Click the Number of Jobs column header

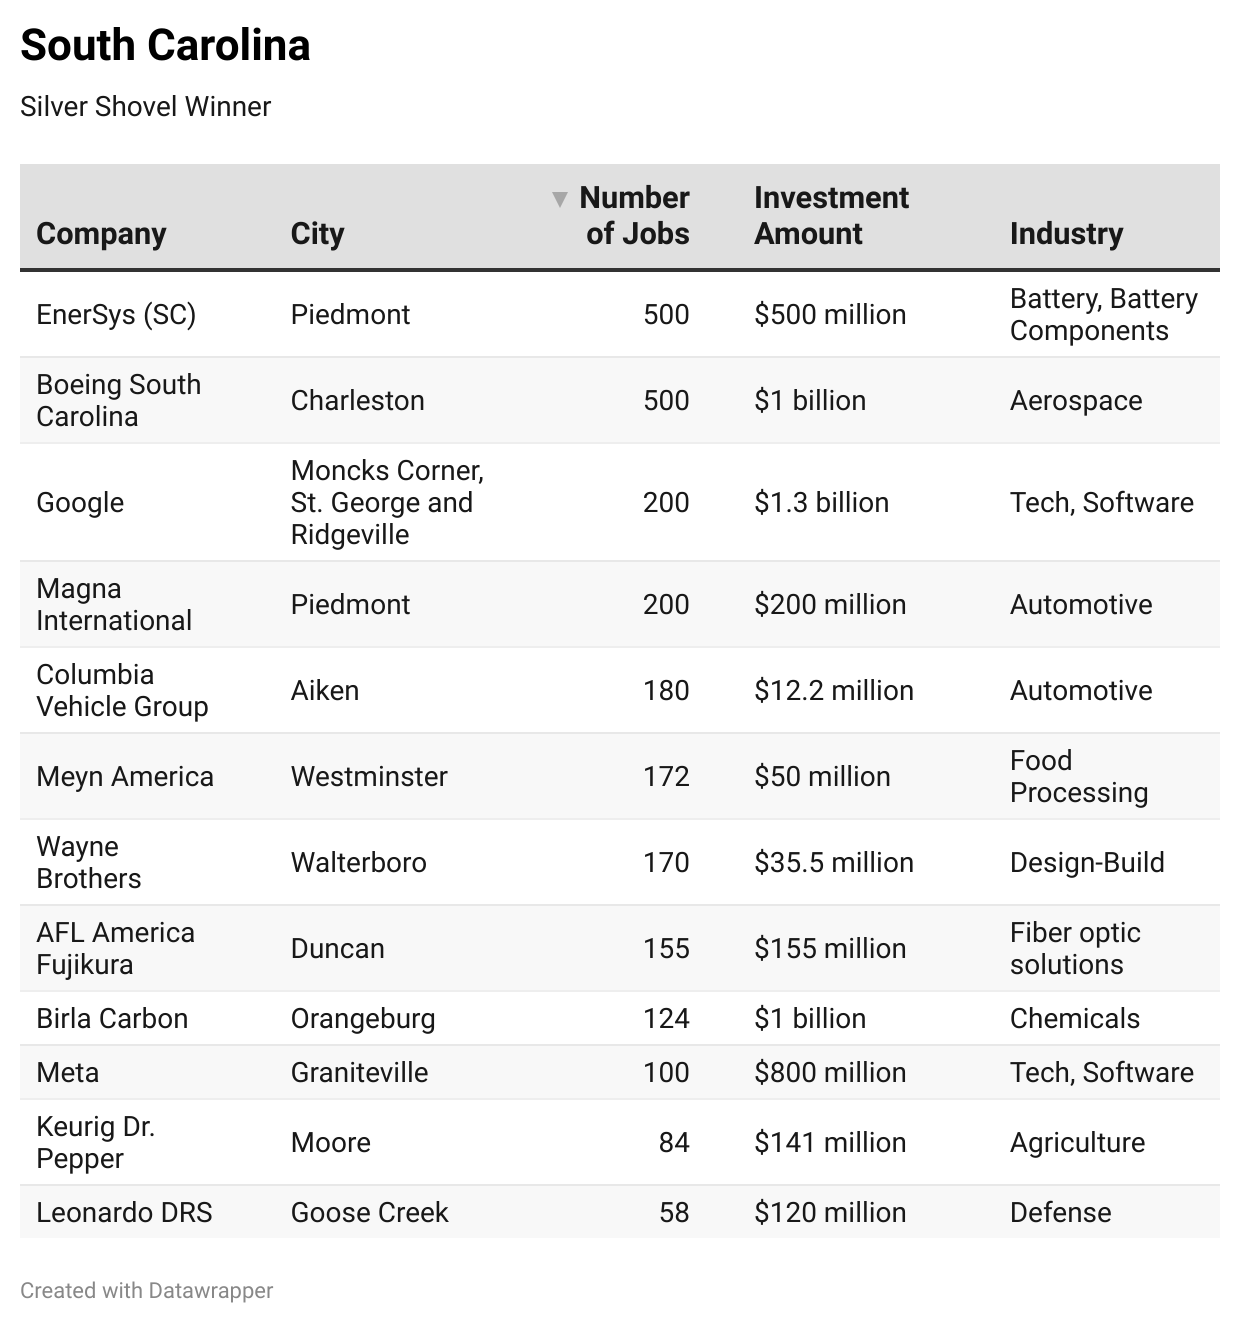coord(636,215)
